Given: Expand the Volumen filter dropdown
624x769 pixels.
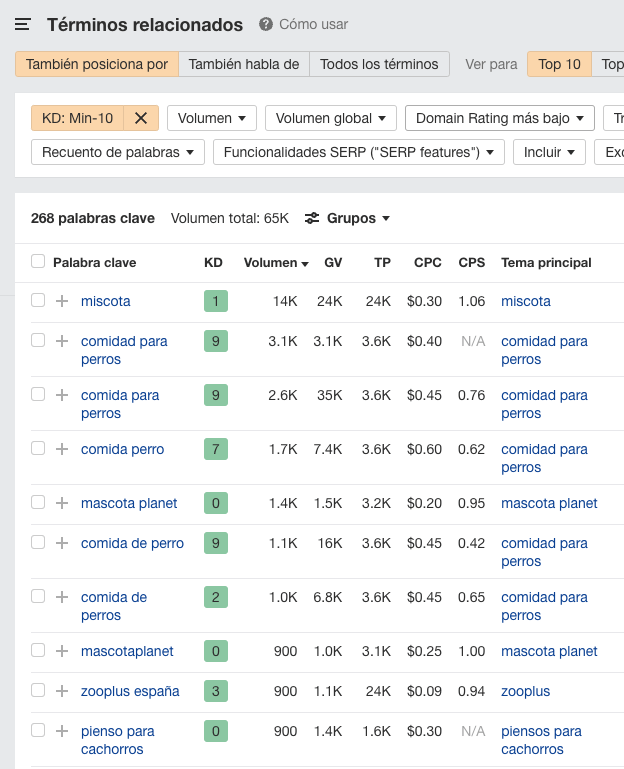Looking at the screenshot, I should [211, 118].
